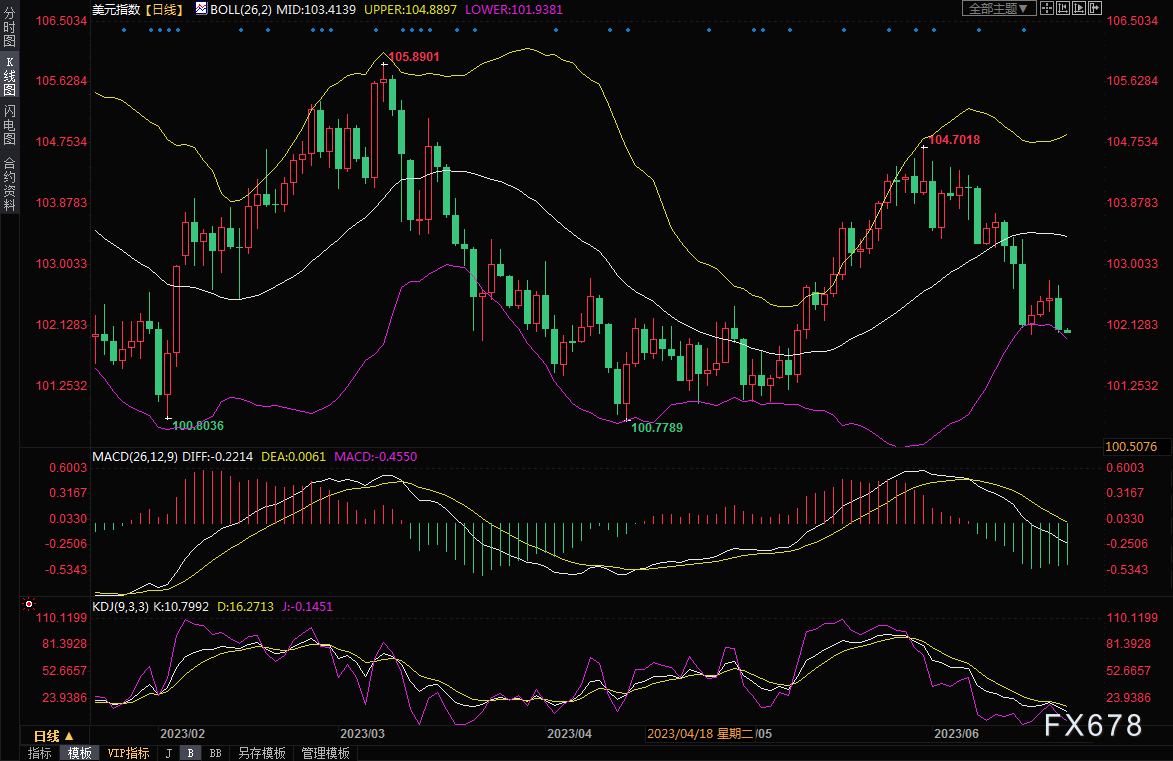Click the 另存模板 button
This screenshot has width=1173, height=761.
click(x=262, y=753)
